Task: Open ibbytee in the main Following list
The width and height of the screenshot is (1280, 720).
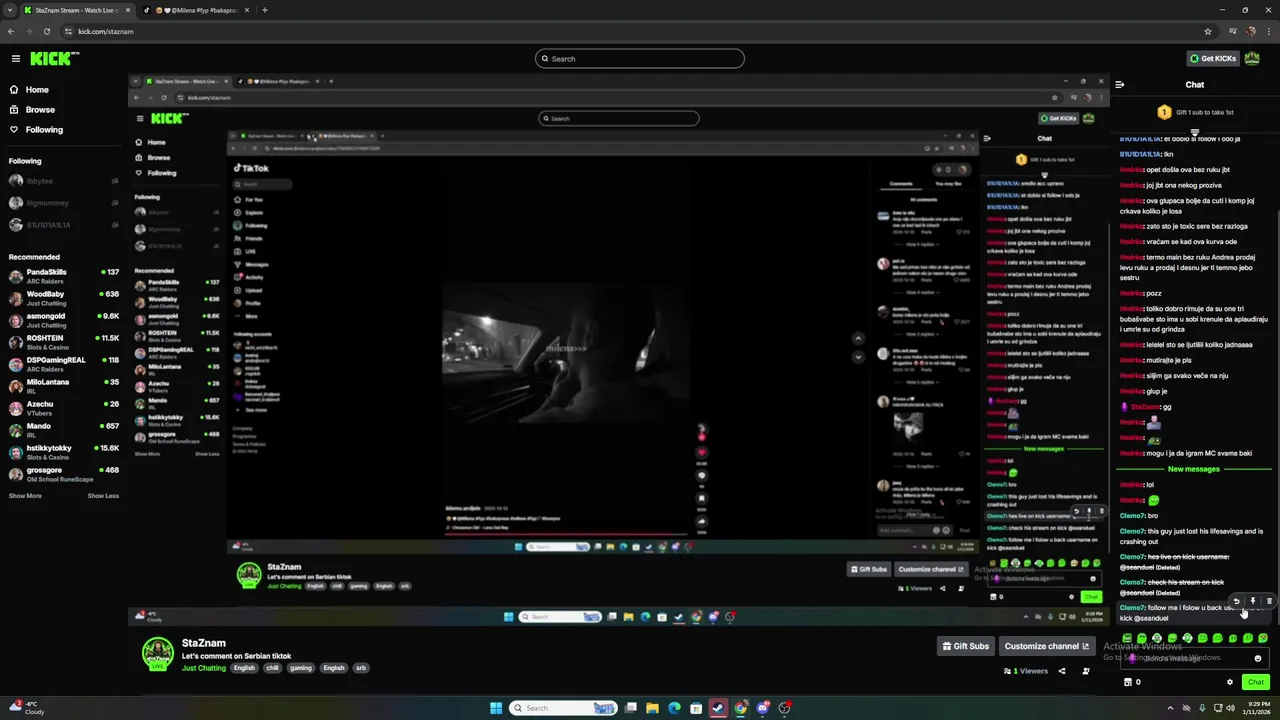Action: click(62, 181)
